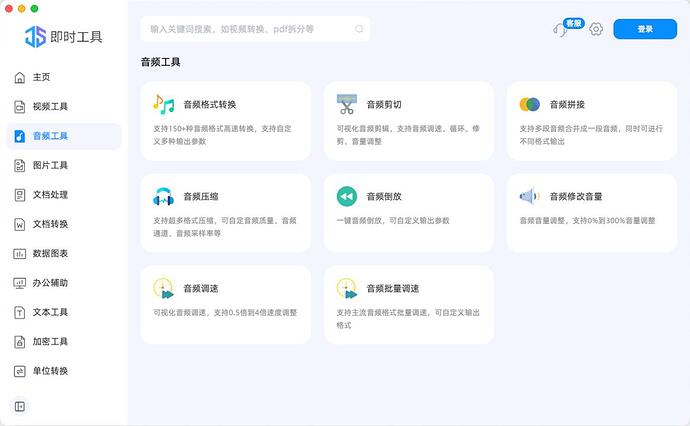Click the 音频拼接 overlapping circles icon

[529, 104]
